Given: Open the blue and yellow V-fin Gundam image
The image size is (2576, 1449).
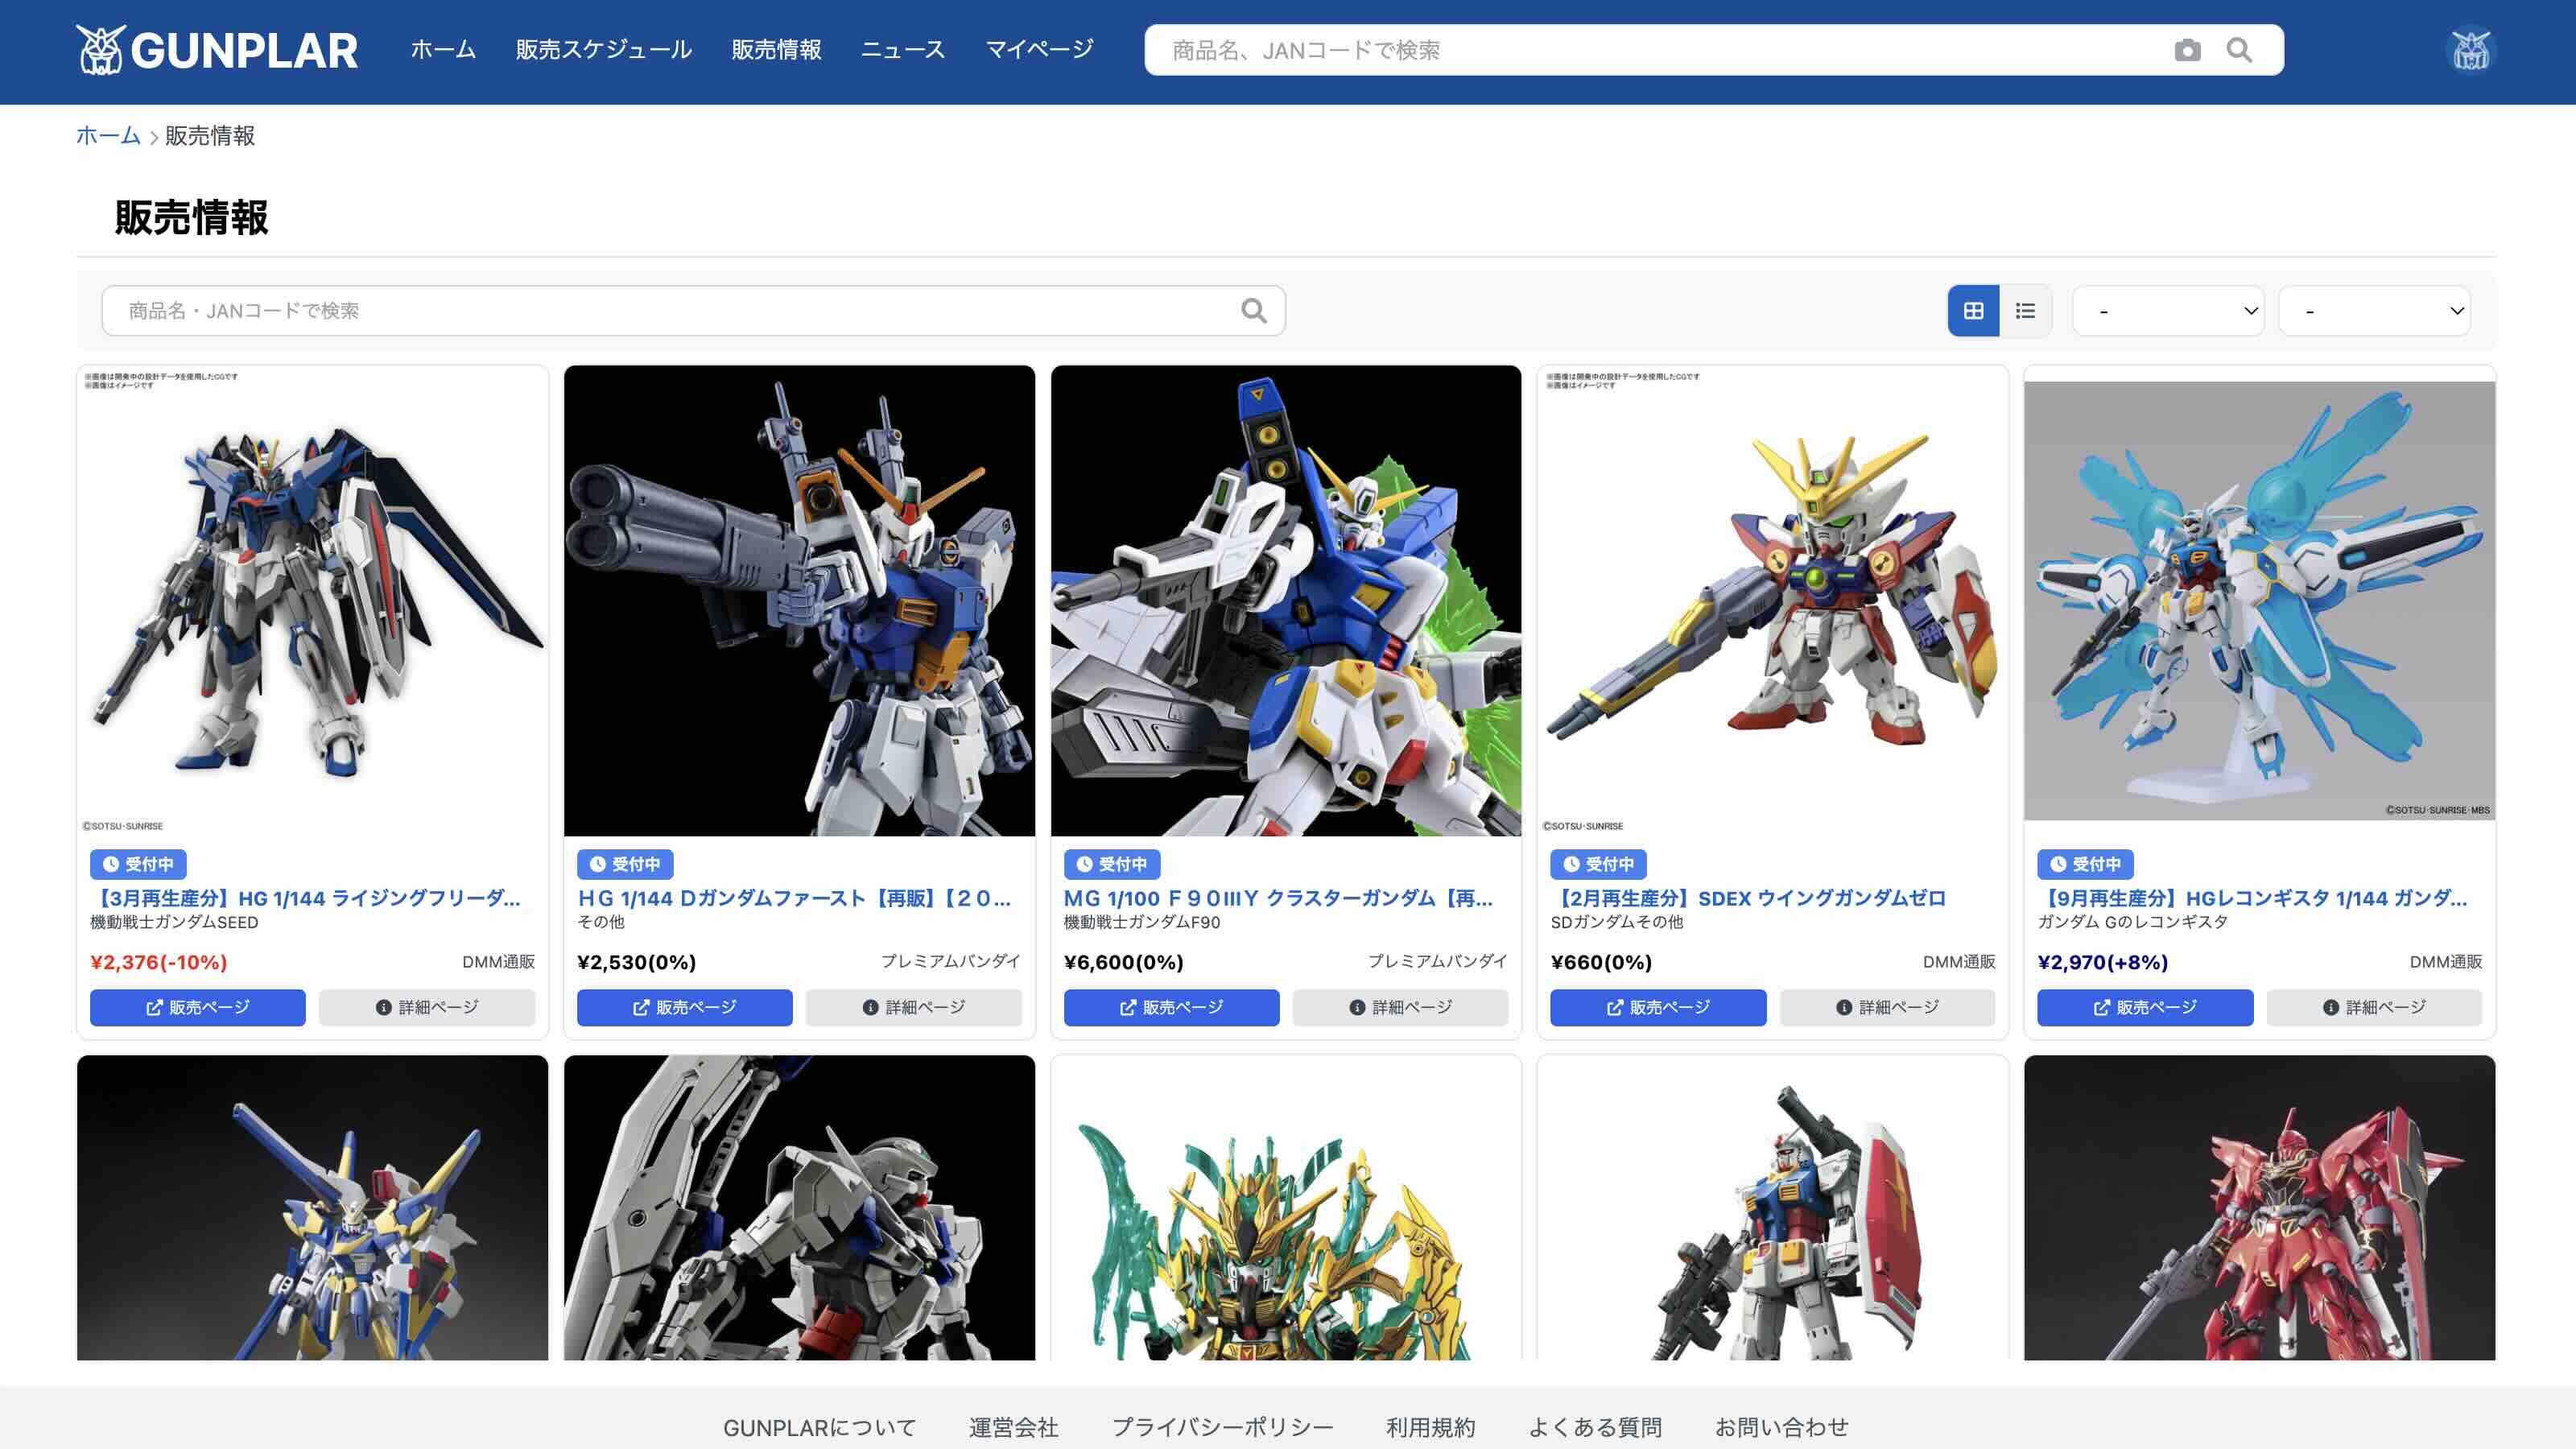Looking at the screenshot, I should click(x=313, y=1207).
